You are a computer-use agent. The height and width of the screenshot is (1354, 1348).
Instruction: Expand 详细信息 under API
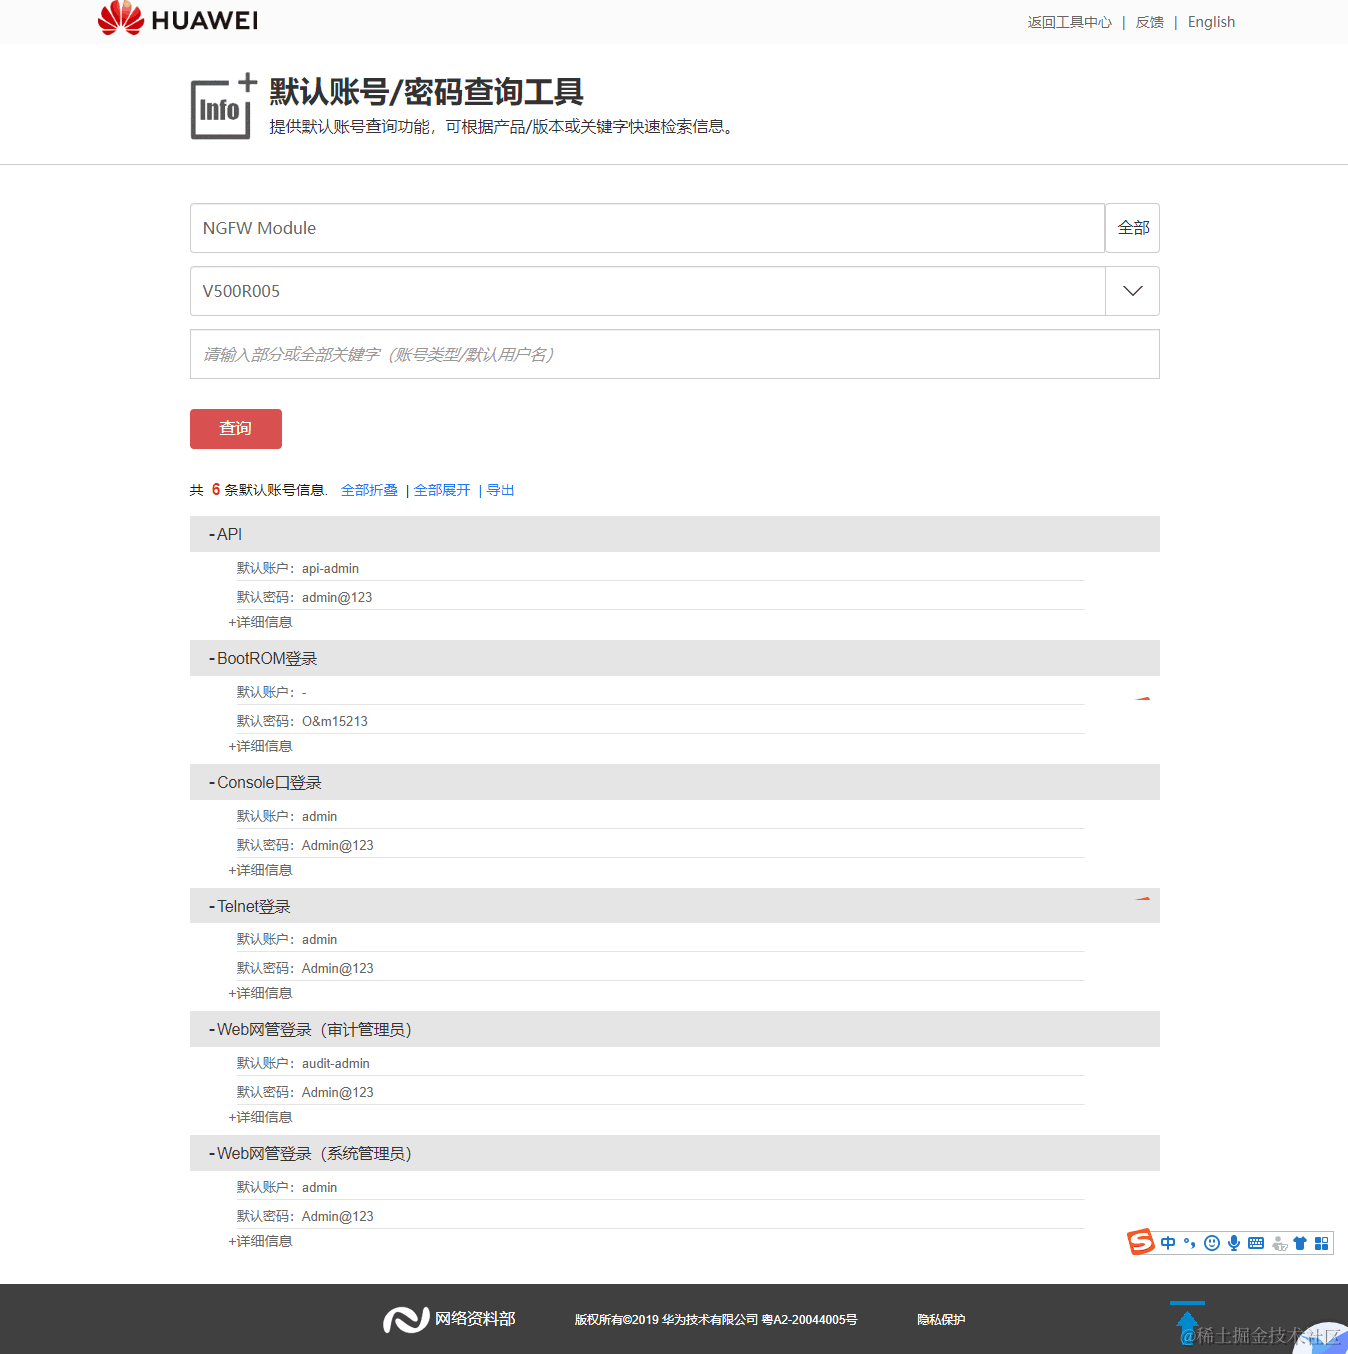pyautogui.click(x=261, y=622)
